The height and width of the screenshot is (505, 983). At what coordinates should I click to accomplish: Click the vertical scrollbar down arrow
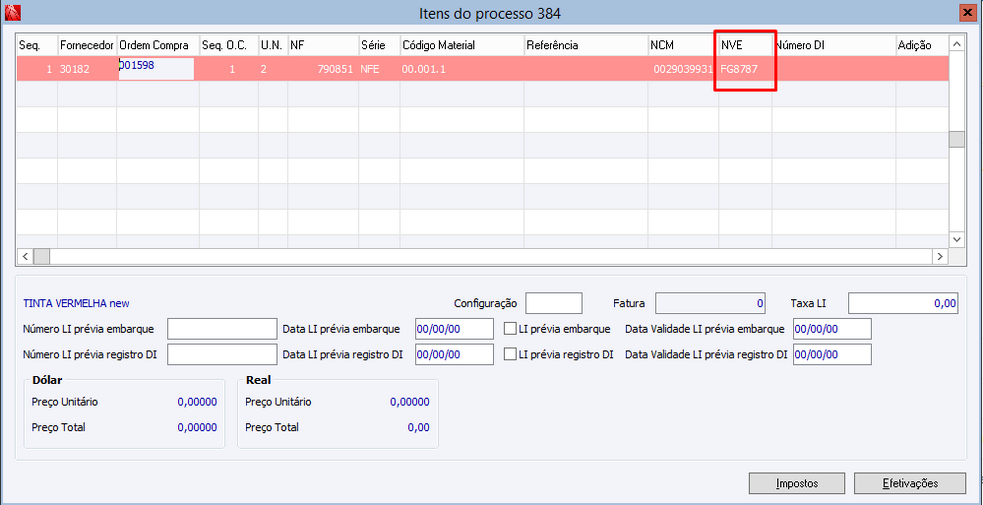(x=957, y=239)
